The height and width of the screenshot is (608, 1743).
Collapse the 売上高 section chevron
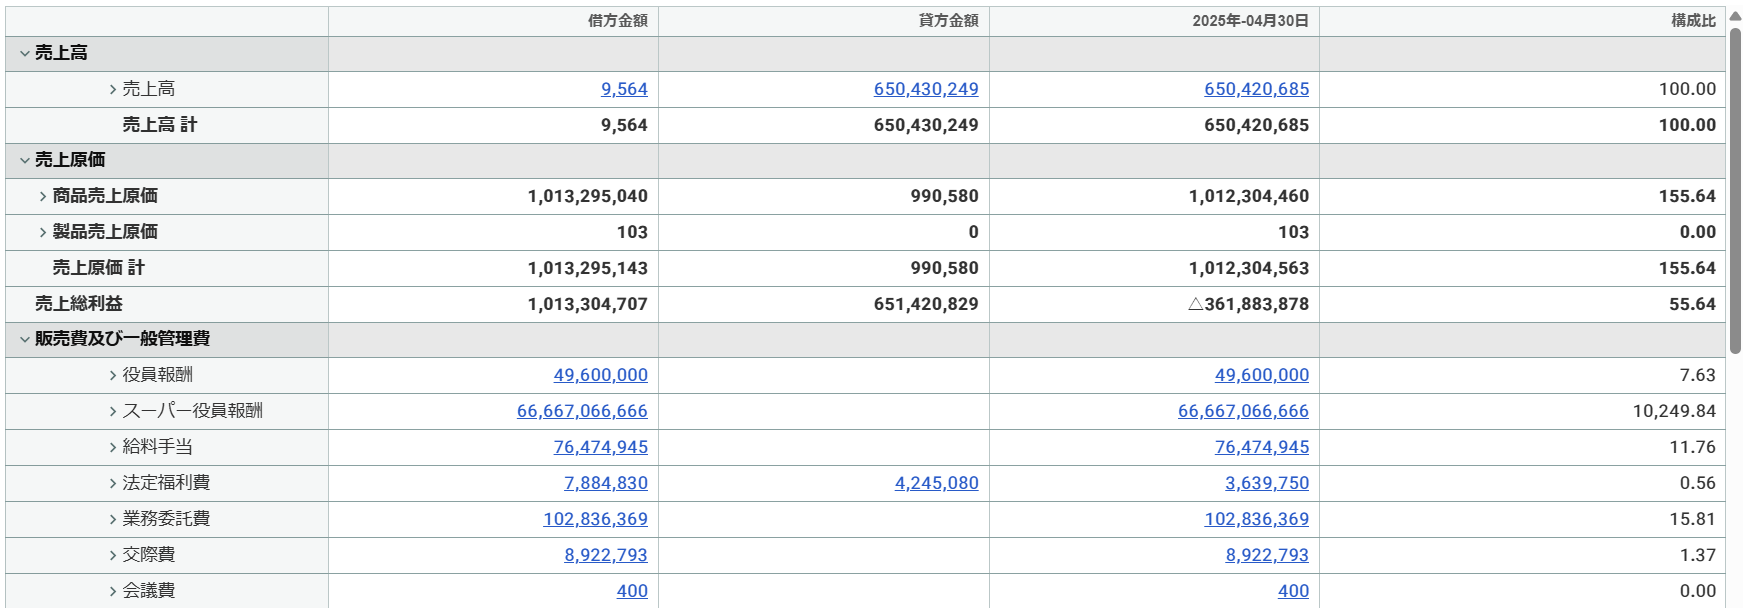pyautogui.click(x=24, y=54)
